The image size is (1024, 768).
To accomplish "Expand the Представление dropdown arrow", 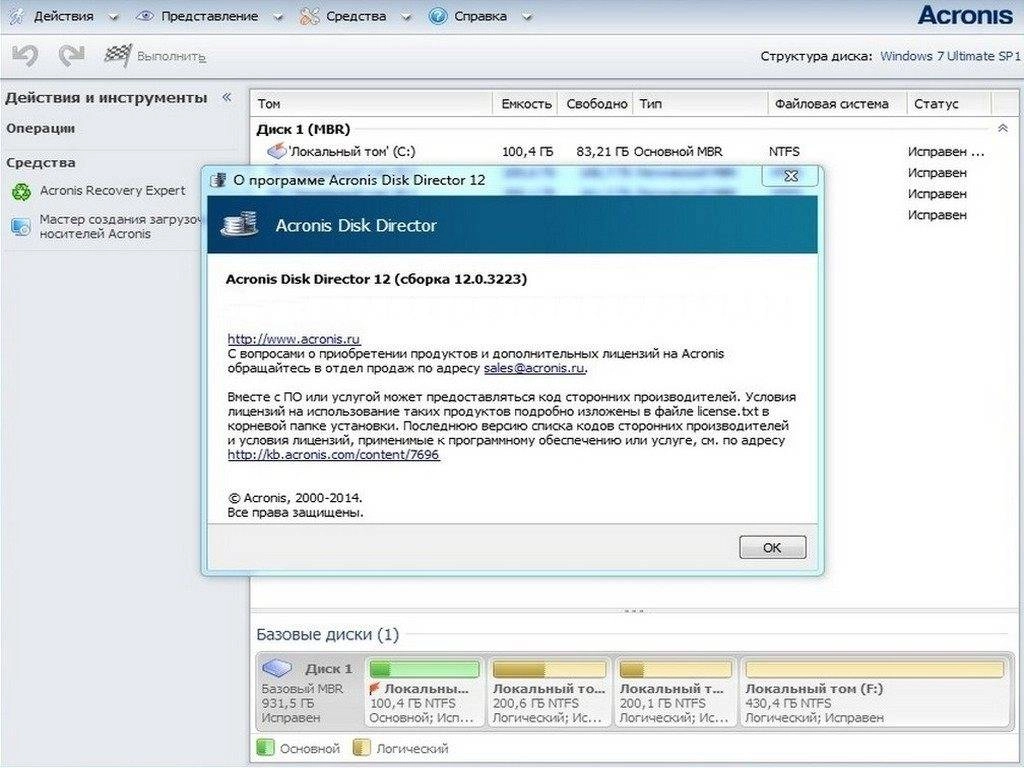I will pos(278,18).
